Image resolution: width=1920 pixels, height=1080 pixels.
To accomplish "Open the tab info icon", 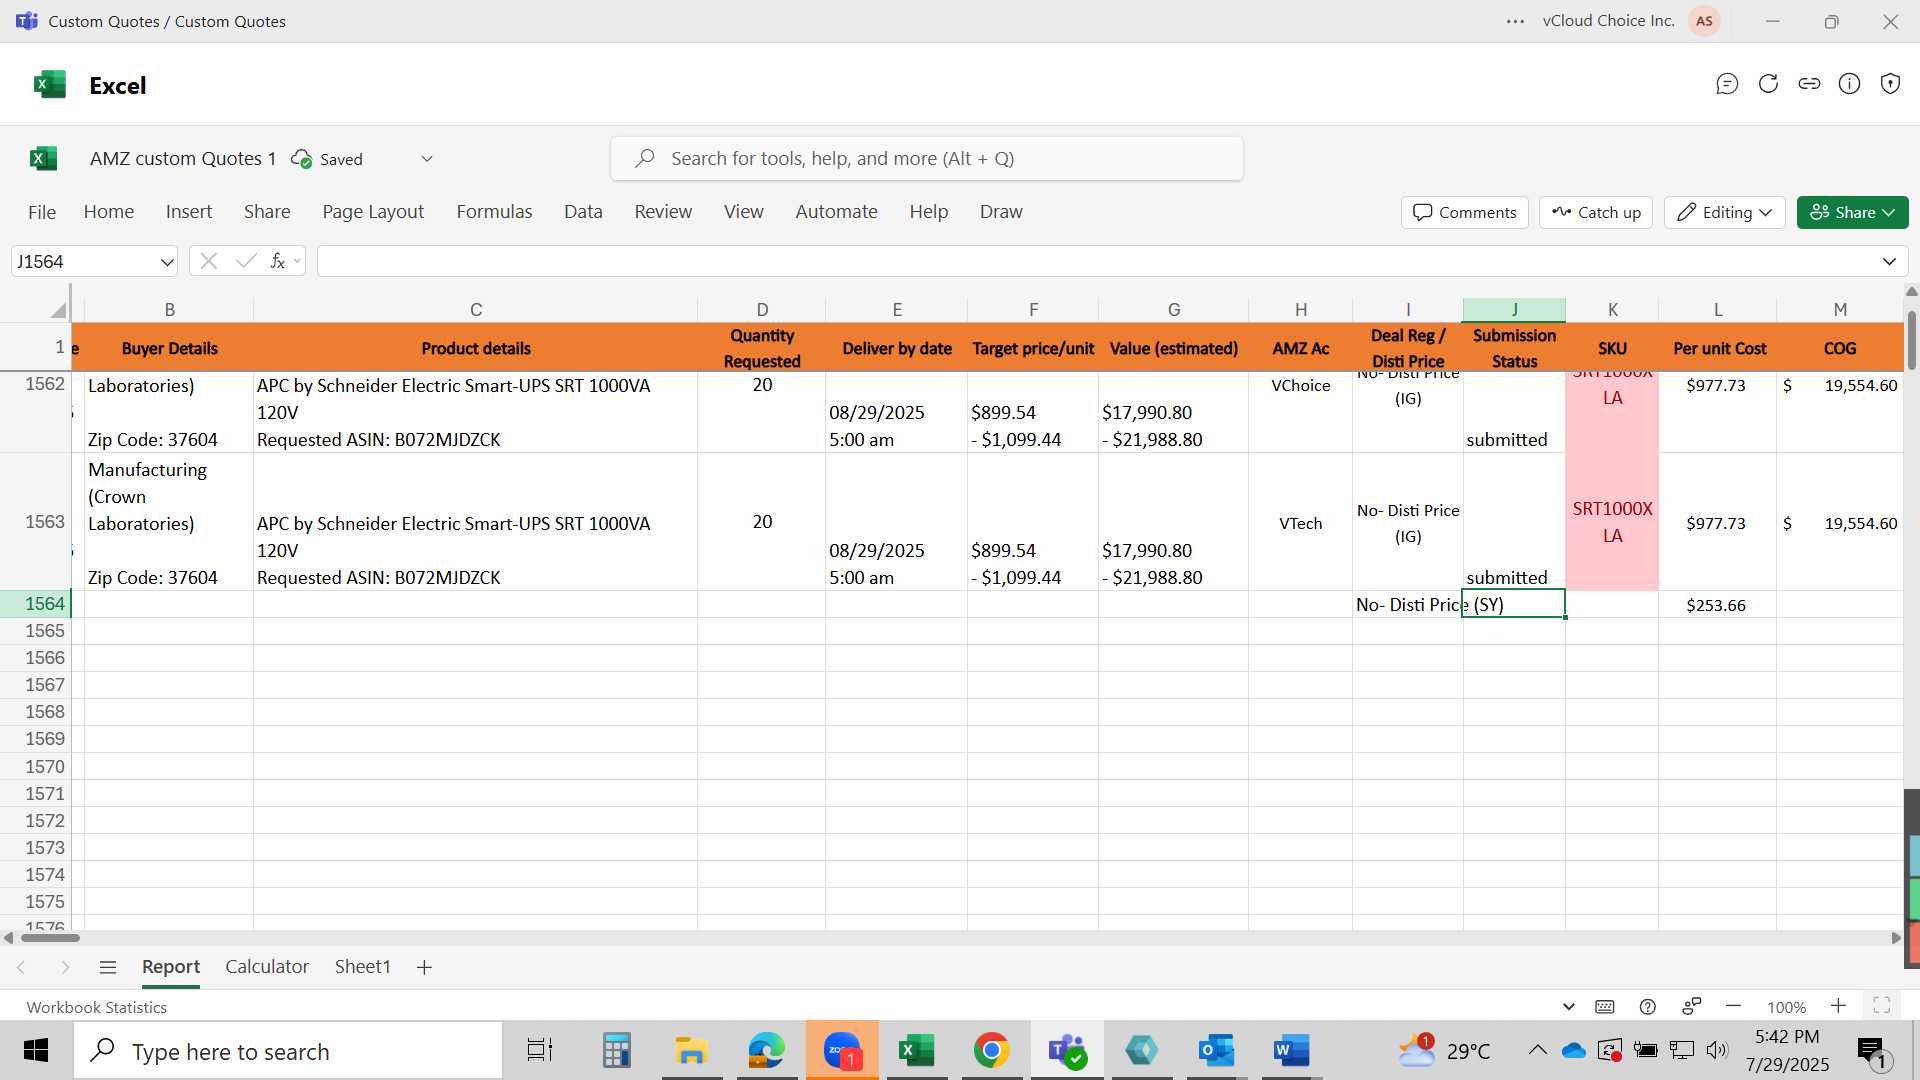I will coord(1850,84).
